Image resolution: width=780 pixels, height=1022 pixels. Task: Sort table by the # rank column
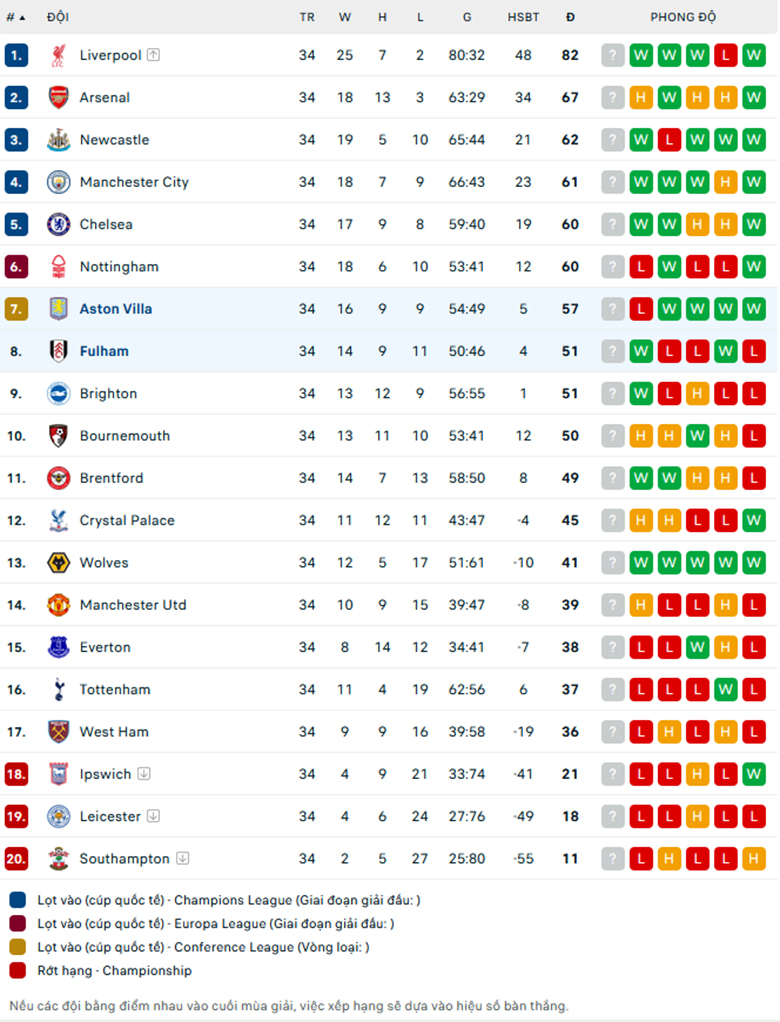[x=16, y=18]
